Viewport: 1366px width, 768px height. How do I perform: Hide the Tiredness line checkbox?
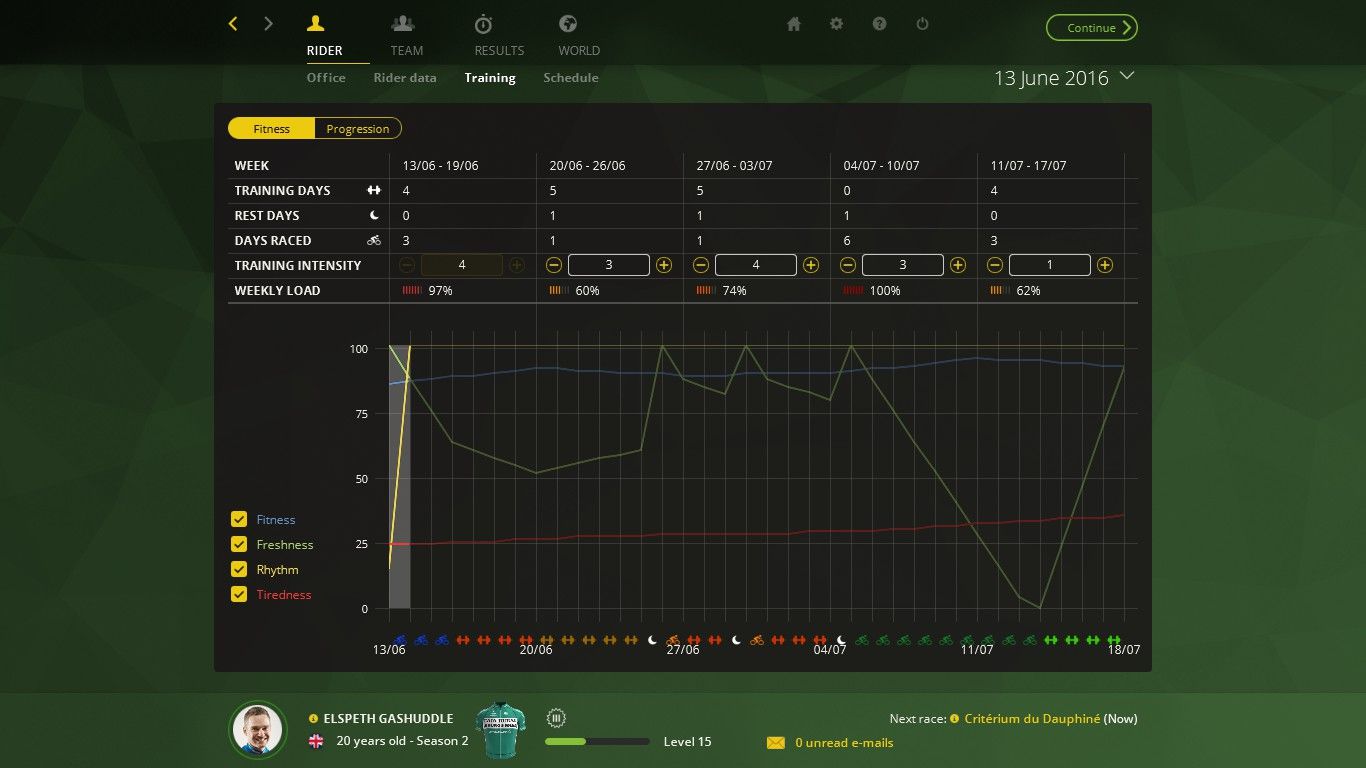[239, 594]
